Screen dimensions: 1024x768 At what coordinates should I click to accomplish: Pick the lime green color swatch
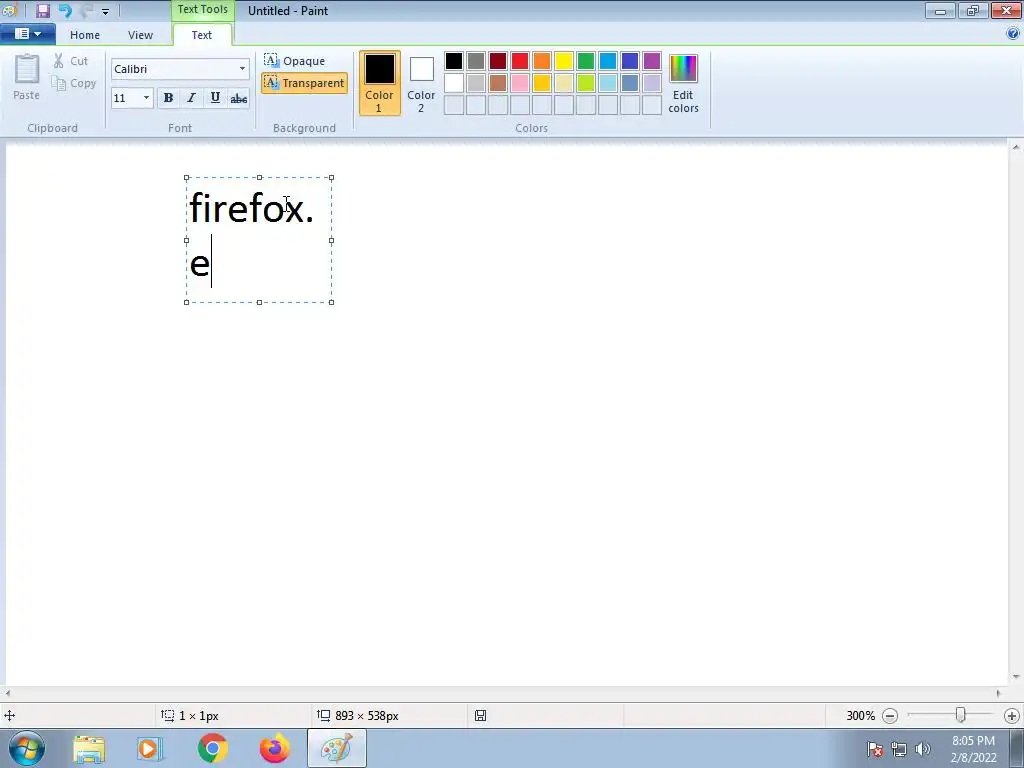tap(586, 83)
